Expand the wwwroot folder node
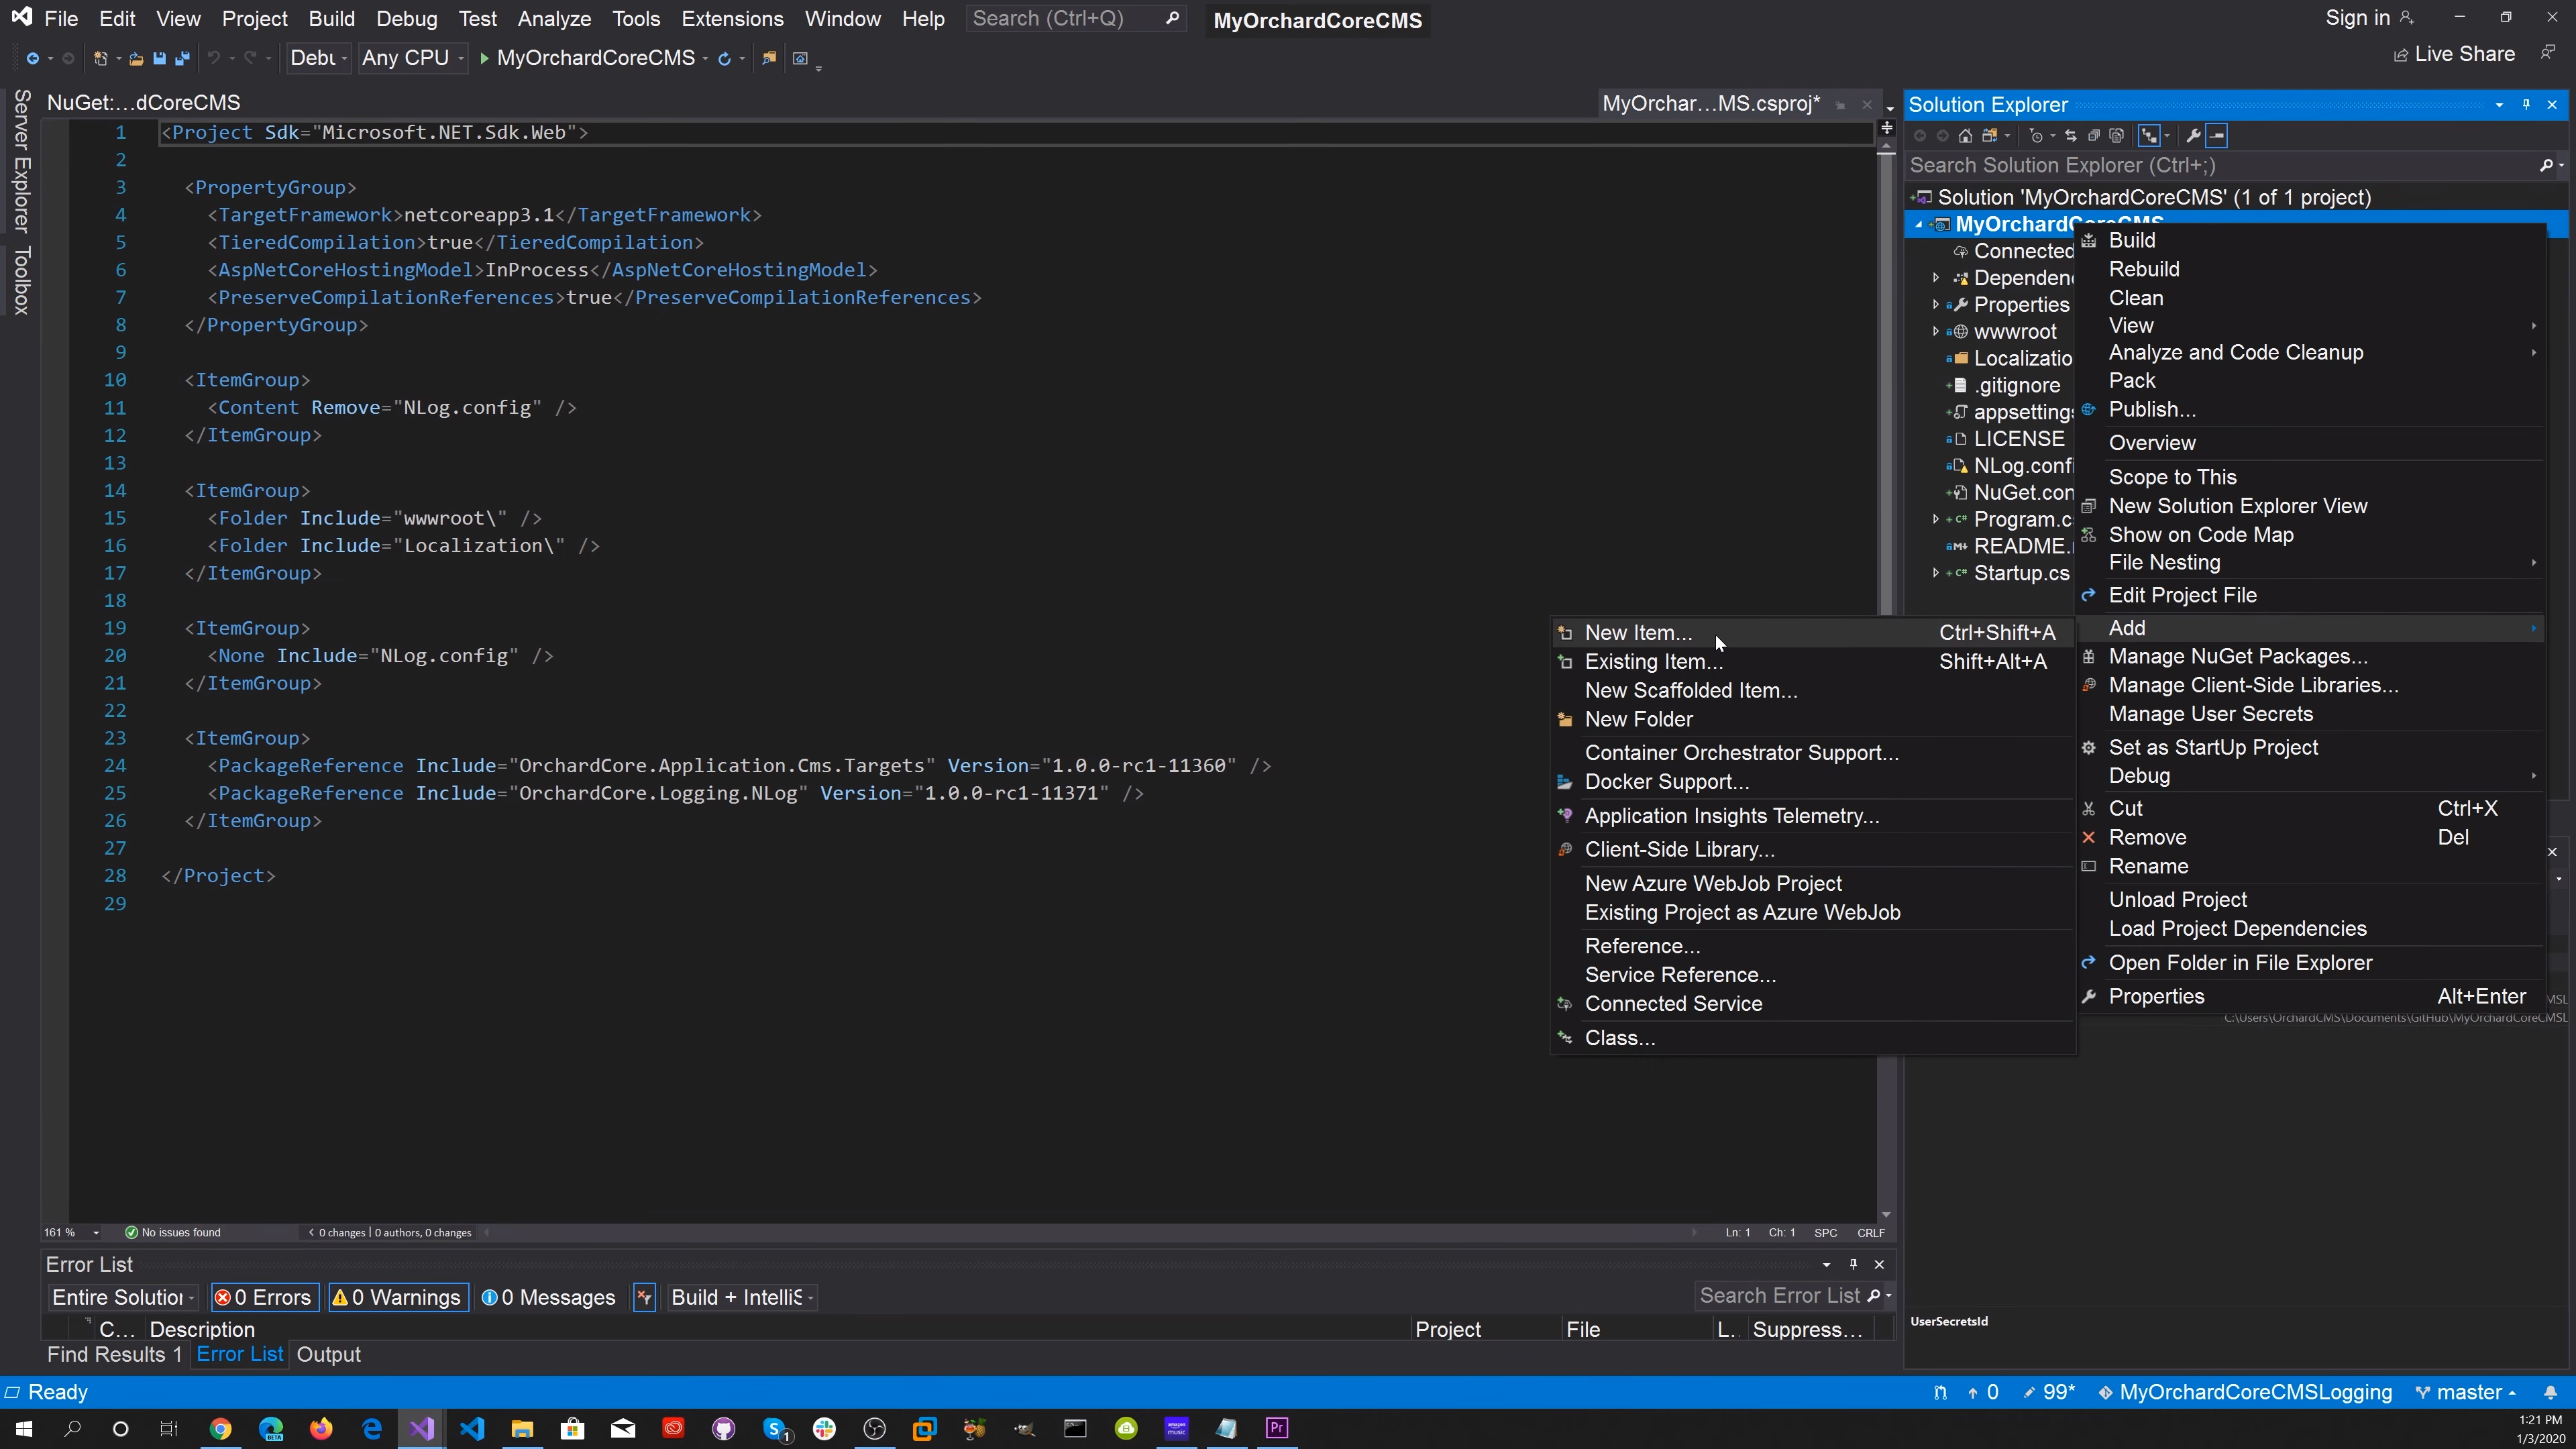Screen dimensions: 2576x1449 click(1936, 332)
